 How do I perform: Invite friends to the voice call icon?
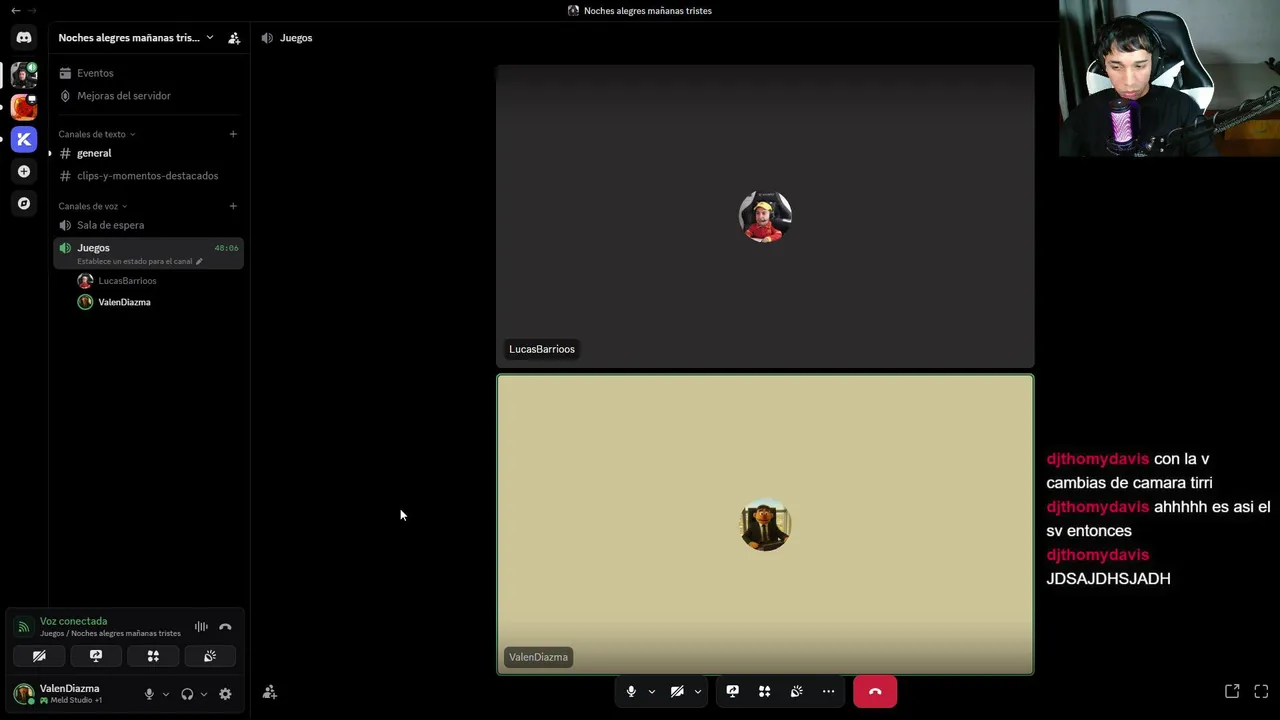click(270, 692)
